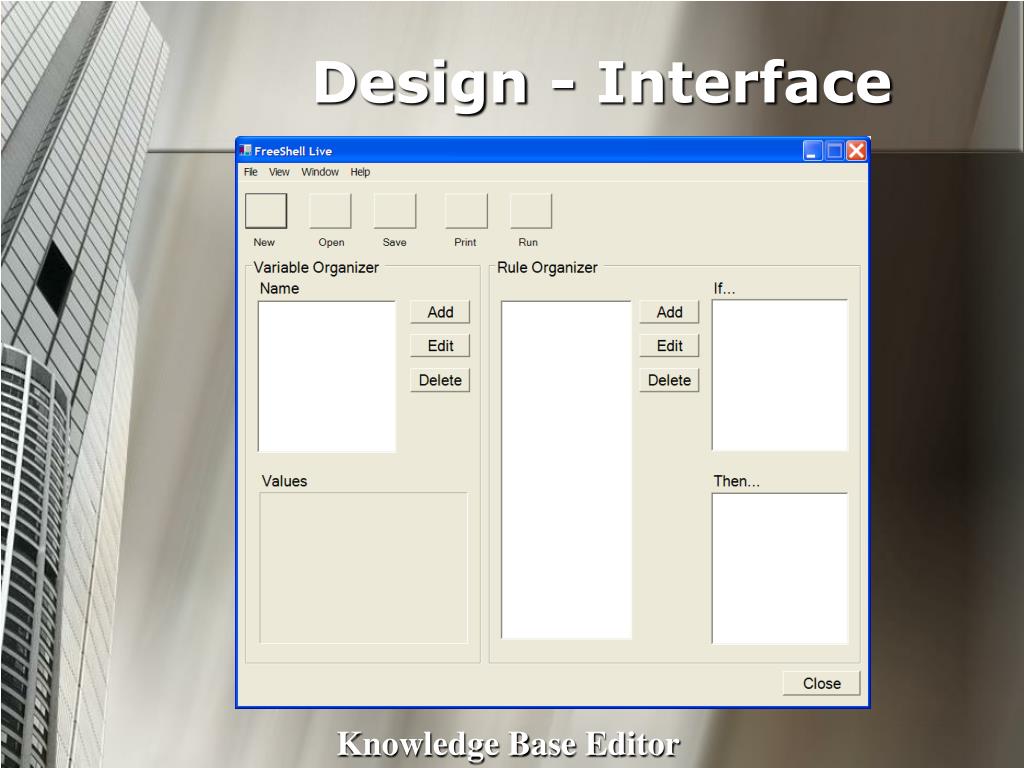The height and width of the screenshot is (768, 1024).
Task: Open the Help menu
Action: pyautogui.click(x=360, y=172)
